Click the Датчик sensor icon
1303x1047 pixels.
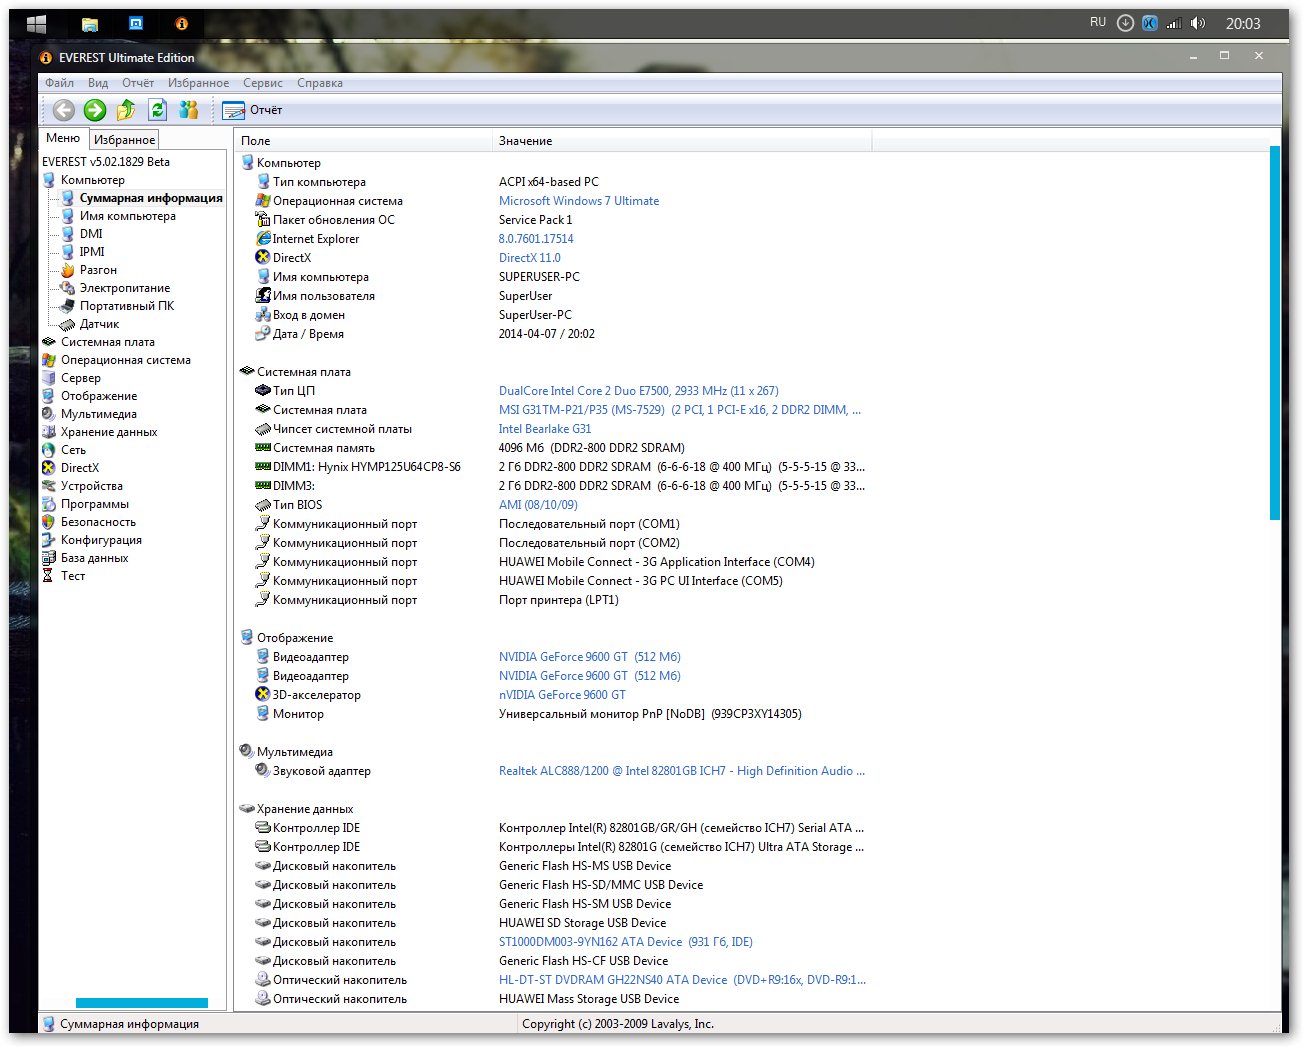click(67, 324)
